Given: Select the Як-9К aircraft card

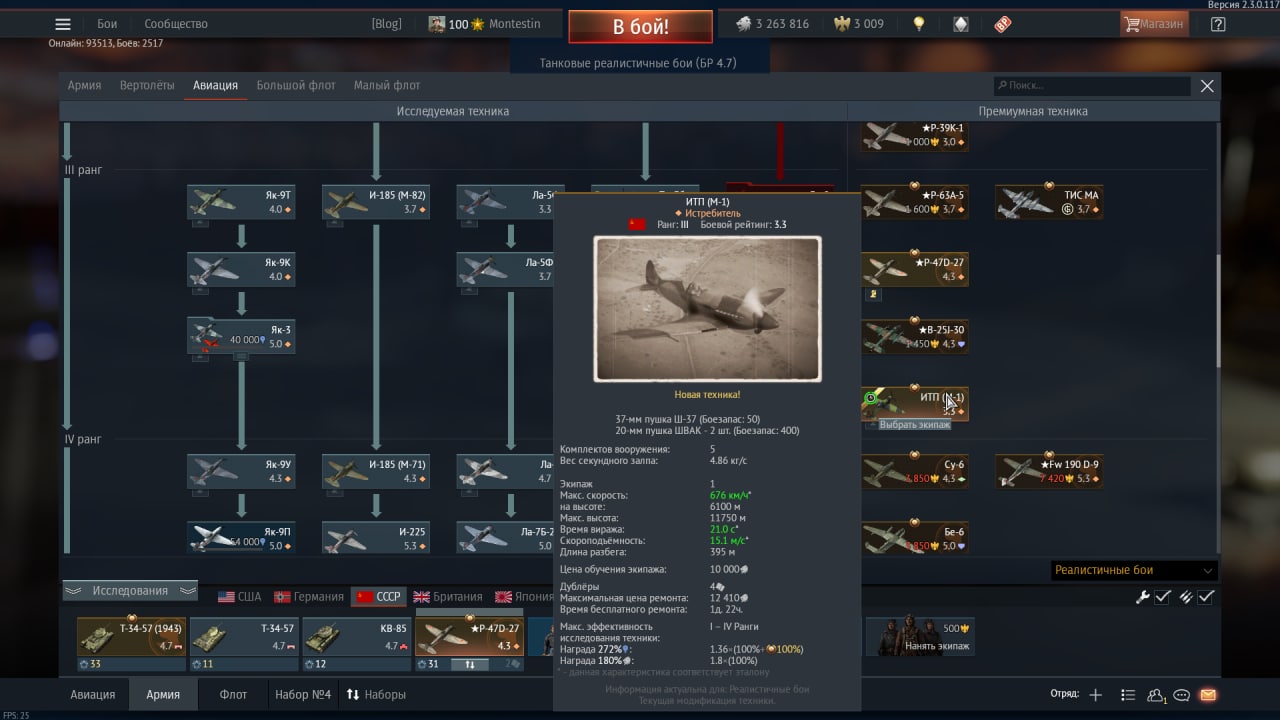Looking at the screenshot, I should click(x=241, y=269).
